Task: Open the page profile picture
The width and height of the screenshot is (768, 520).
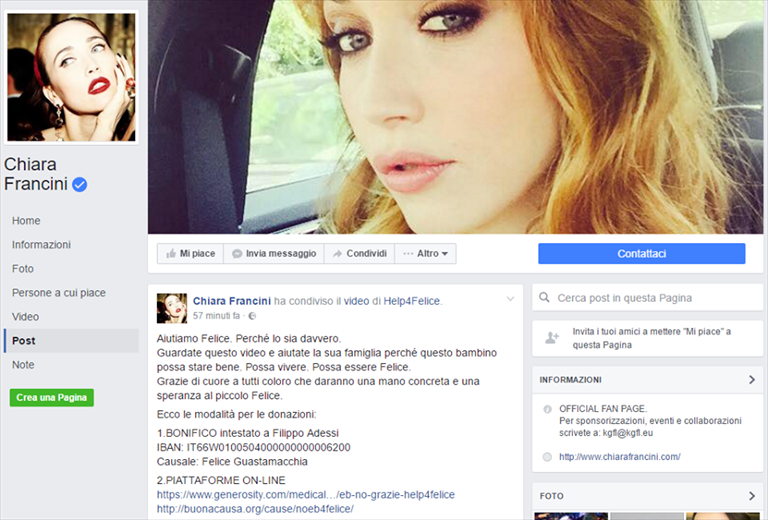Action: tap(72, 77)
